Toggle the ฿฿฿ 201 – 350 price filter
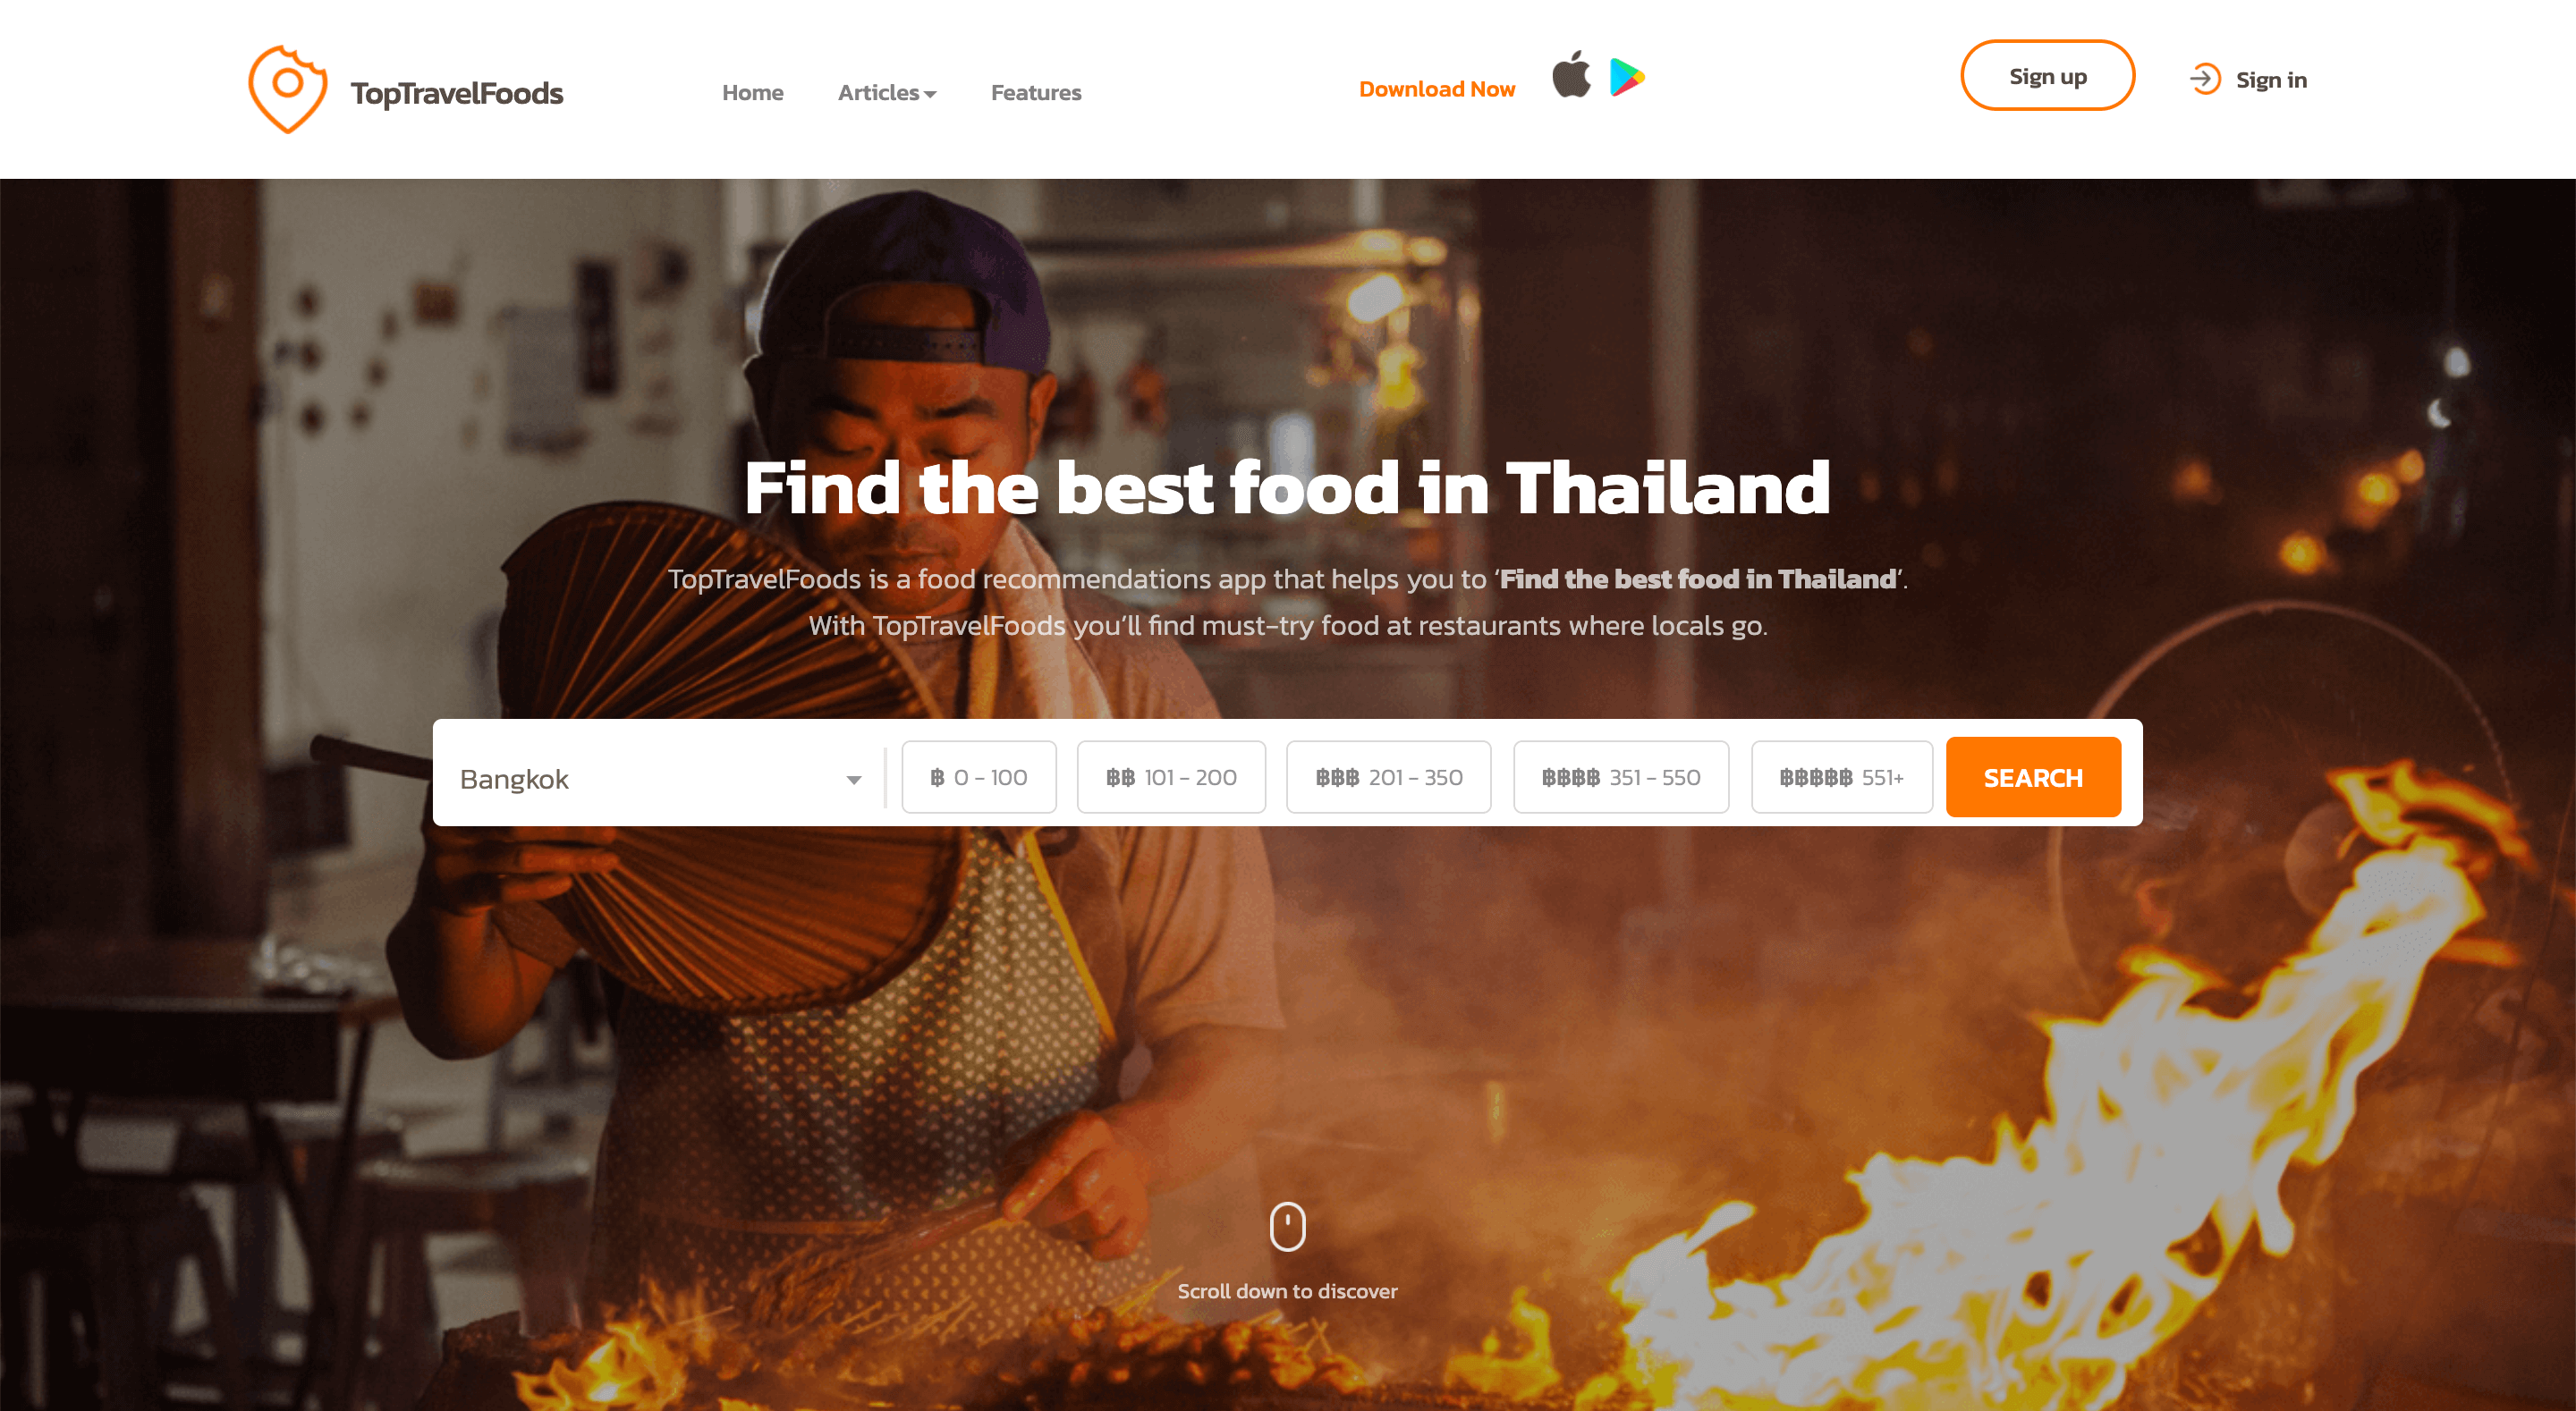 pyautogui.click(x=1388, y=777)
